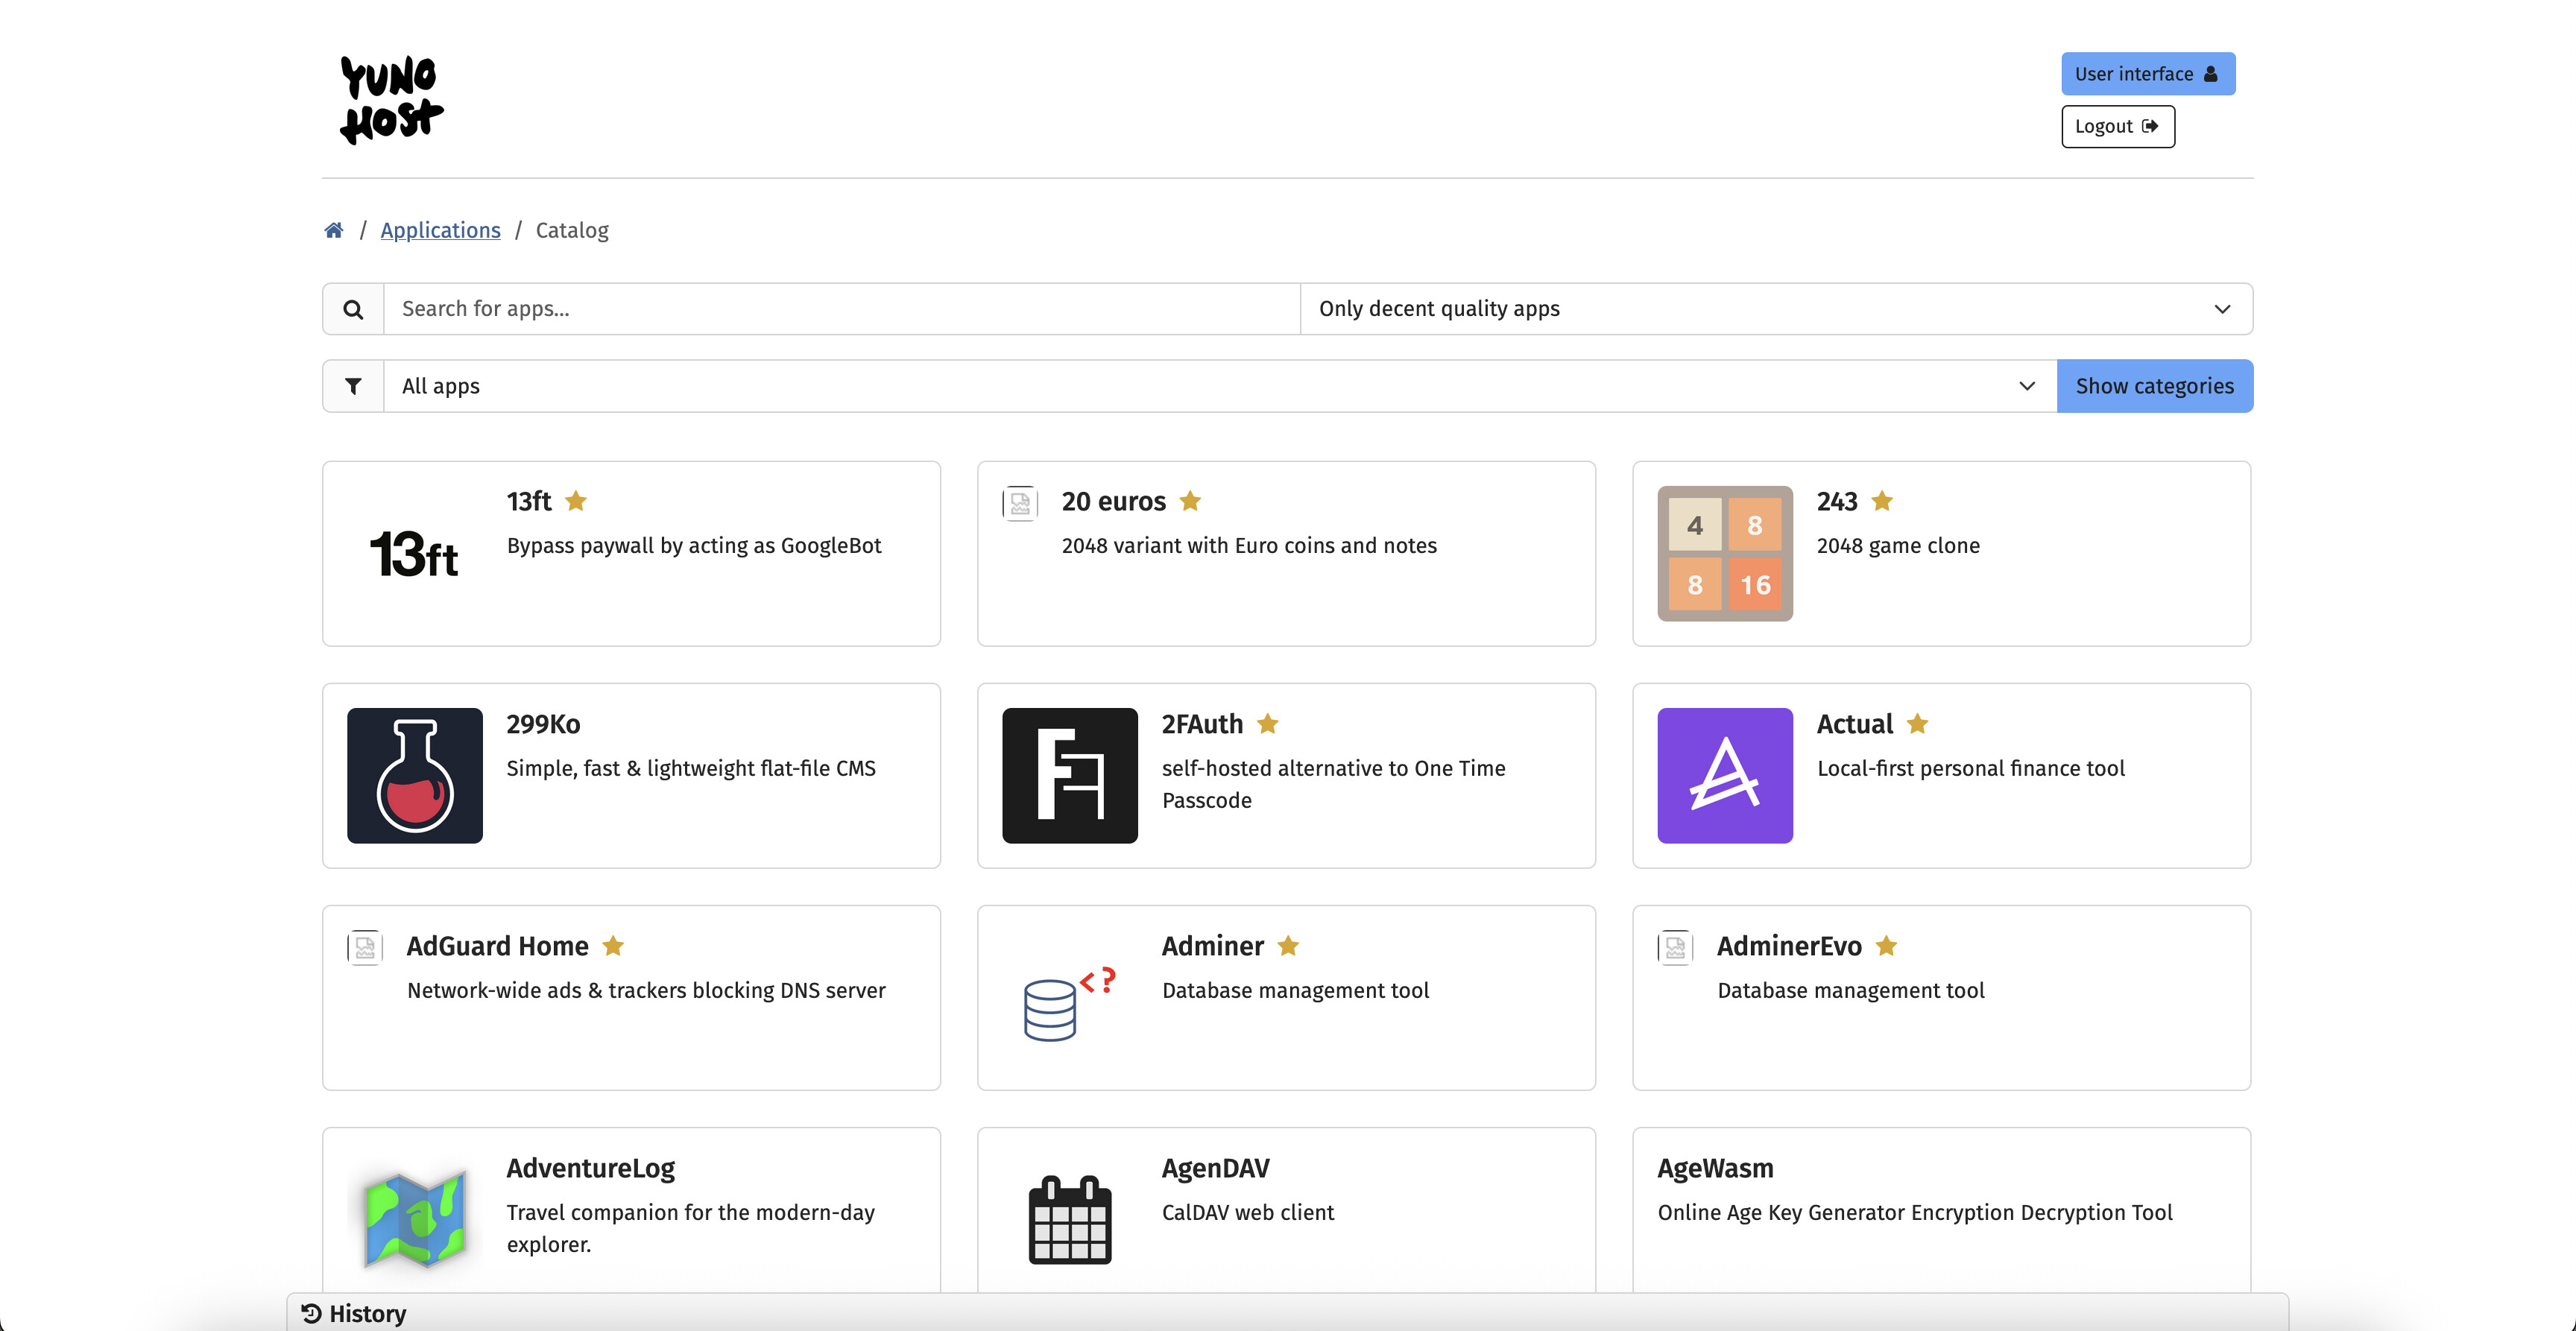Screen dimensions: 2576x1331
Task: Click the home breadcrumb icon
Action: (x=334, y=230)
